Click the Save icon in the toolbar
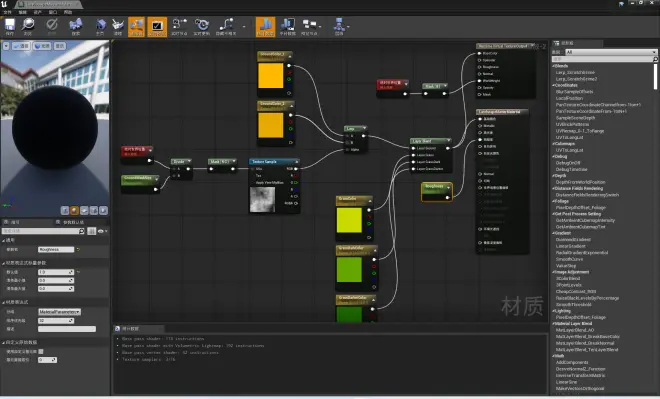This screenshot has width=660, height=399. (x=10, y=25)
